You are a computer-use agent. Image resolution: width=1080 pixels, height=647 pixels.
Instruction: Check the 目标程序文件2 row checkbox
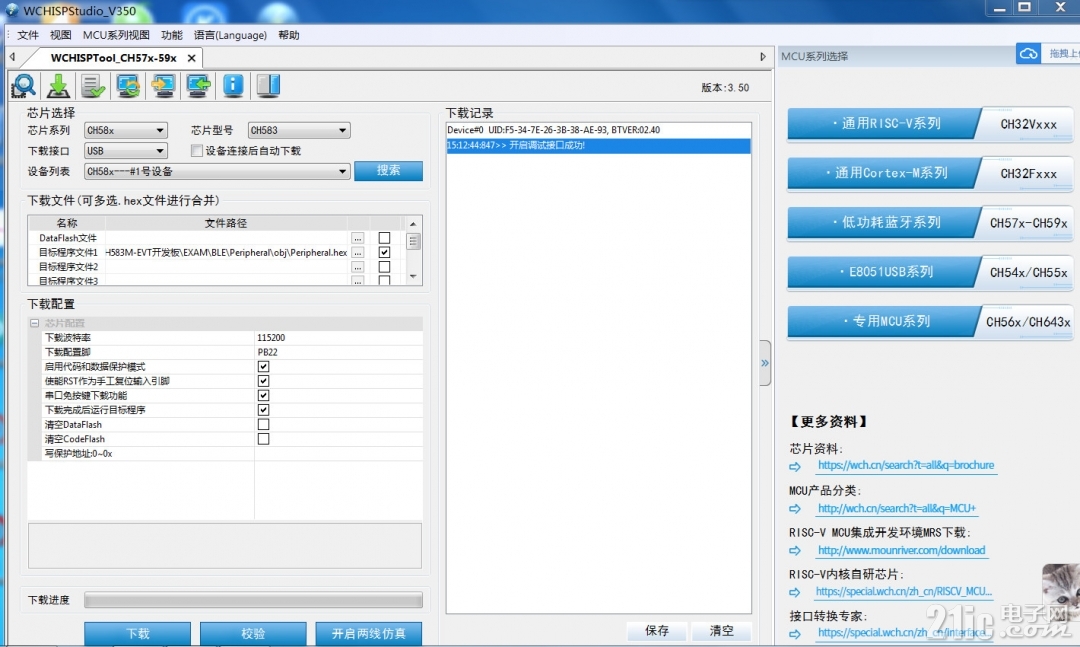coord(384,267)
